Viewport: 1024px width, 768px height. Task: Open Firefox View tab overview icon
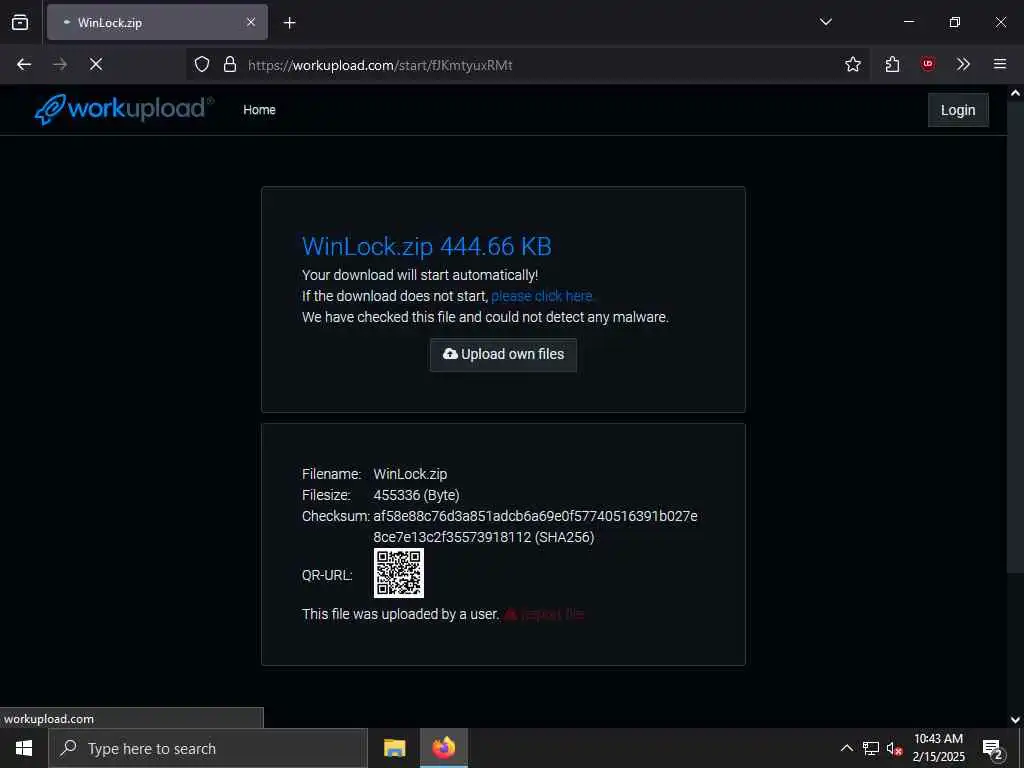click(x=20, y=22)
